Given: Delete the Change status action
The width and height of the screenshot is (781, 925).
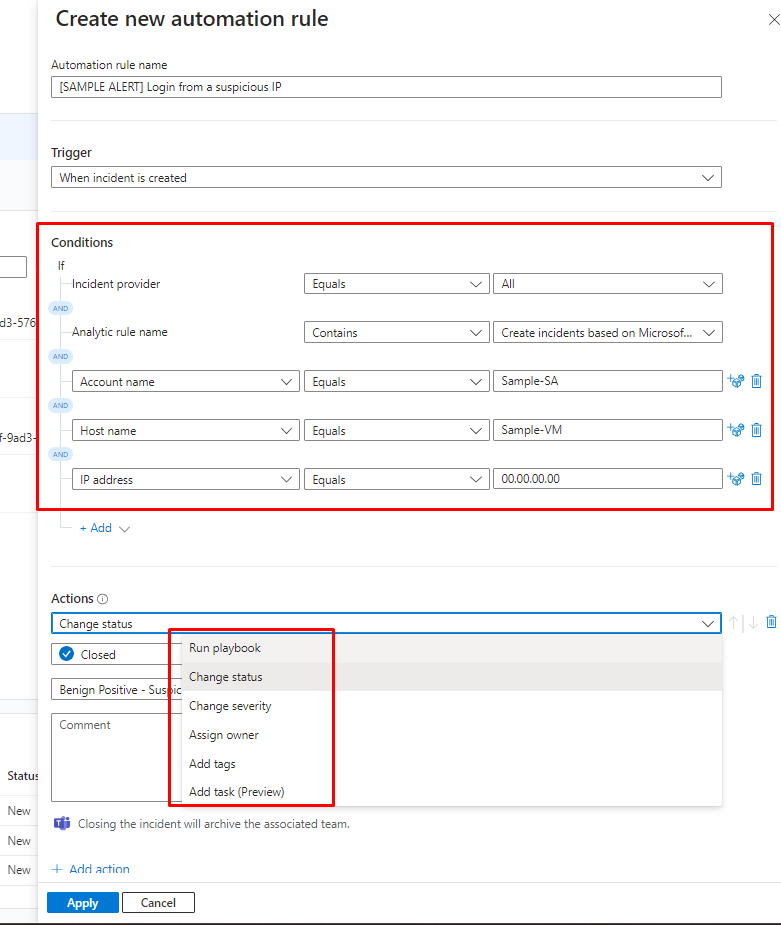Looking at the screenshot, I should pyautogui.click(x=771, y=622).
